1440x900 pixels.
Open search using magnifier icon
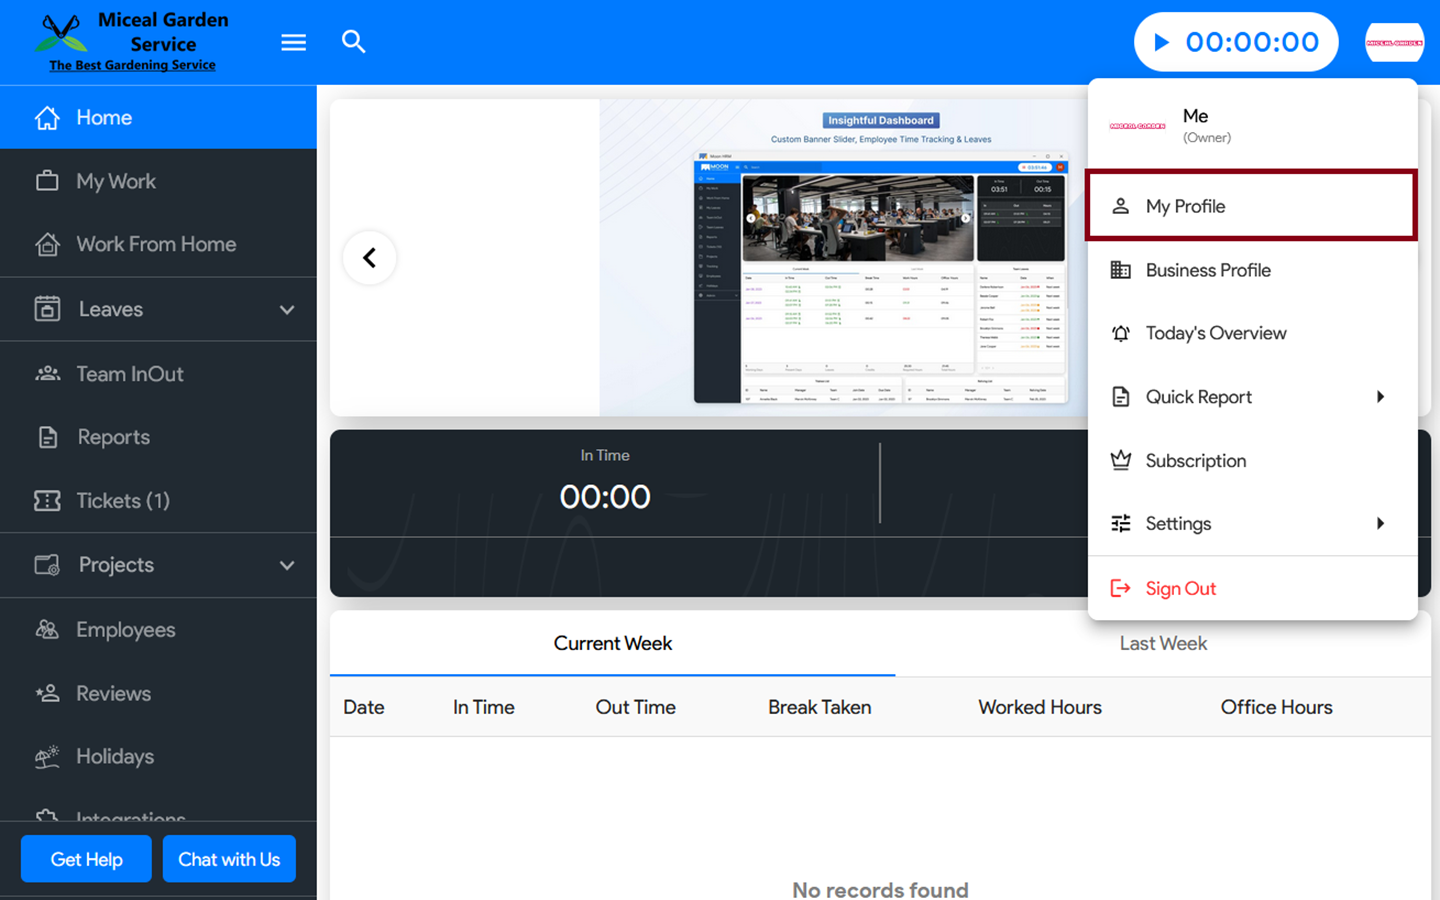point(353,42)
